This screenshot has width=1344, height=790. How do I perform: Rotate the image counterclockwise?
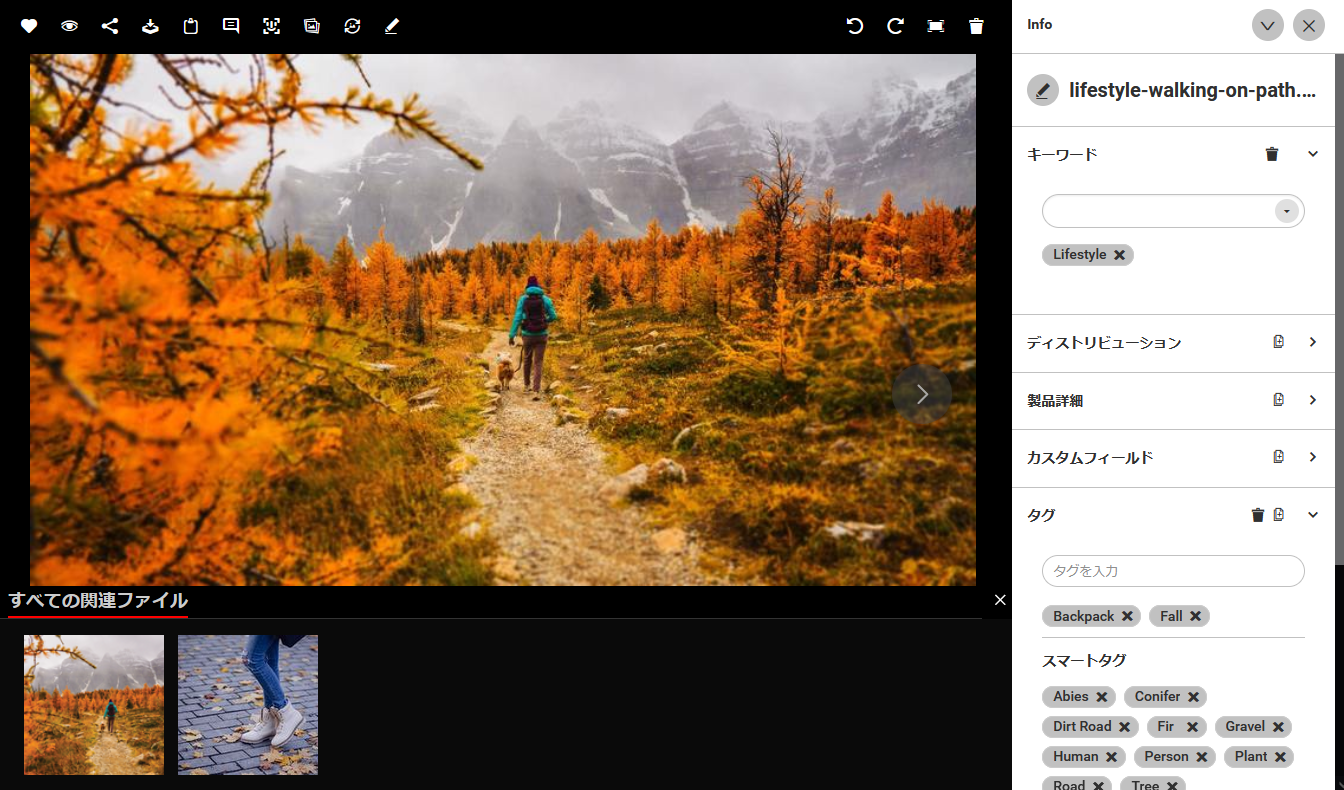point(855,26)
